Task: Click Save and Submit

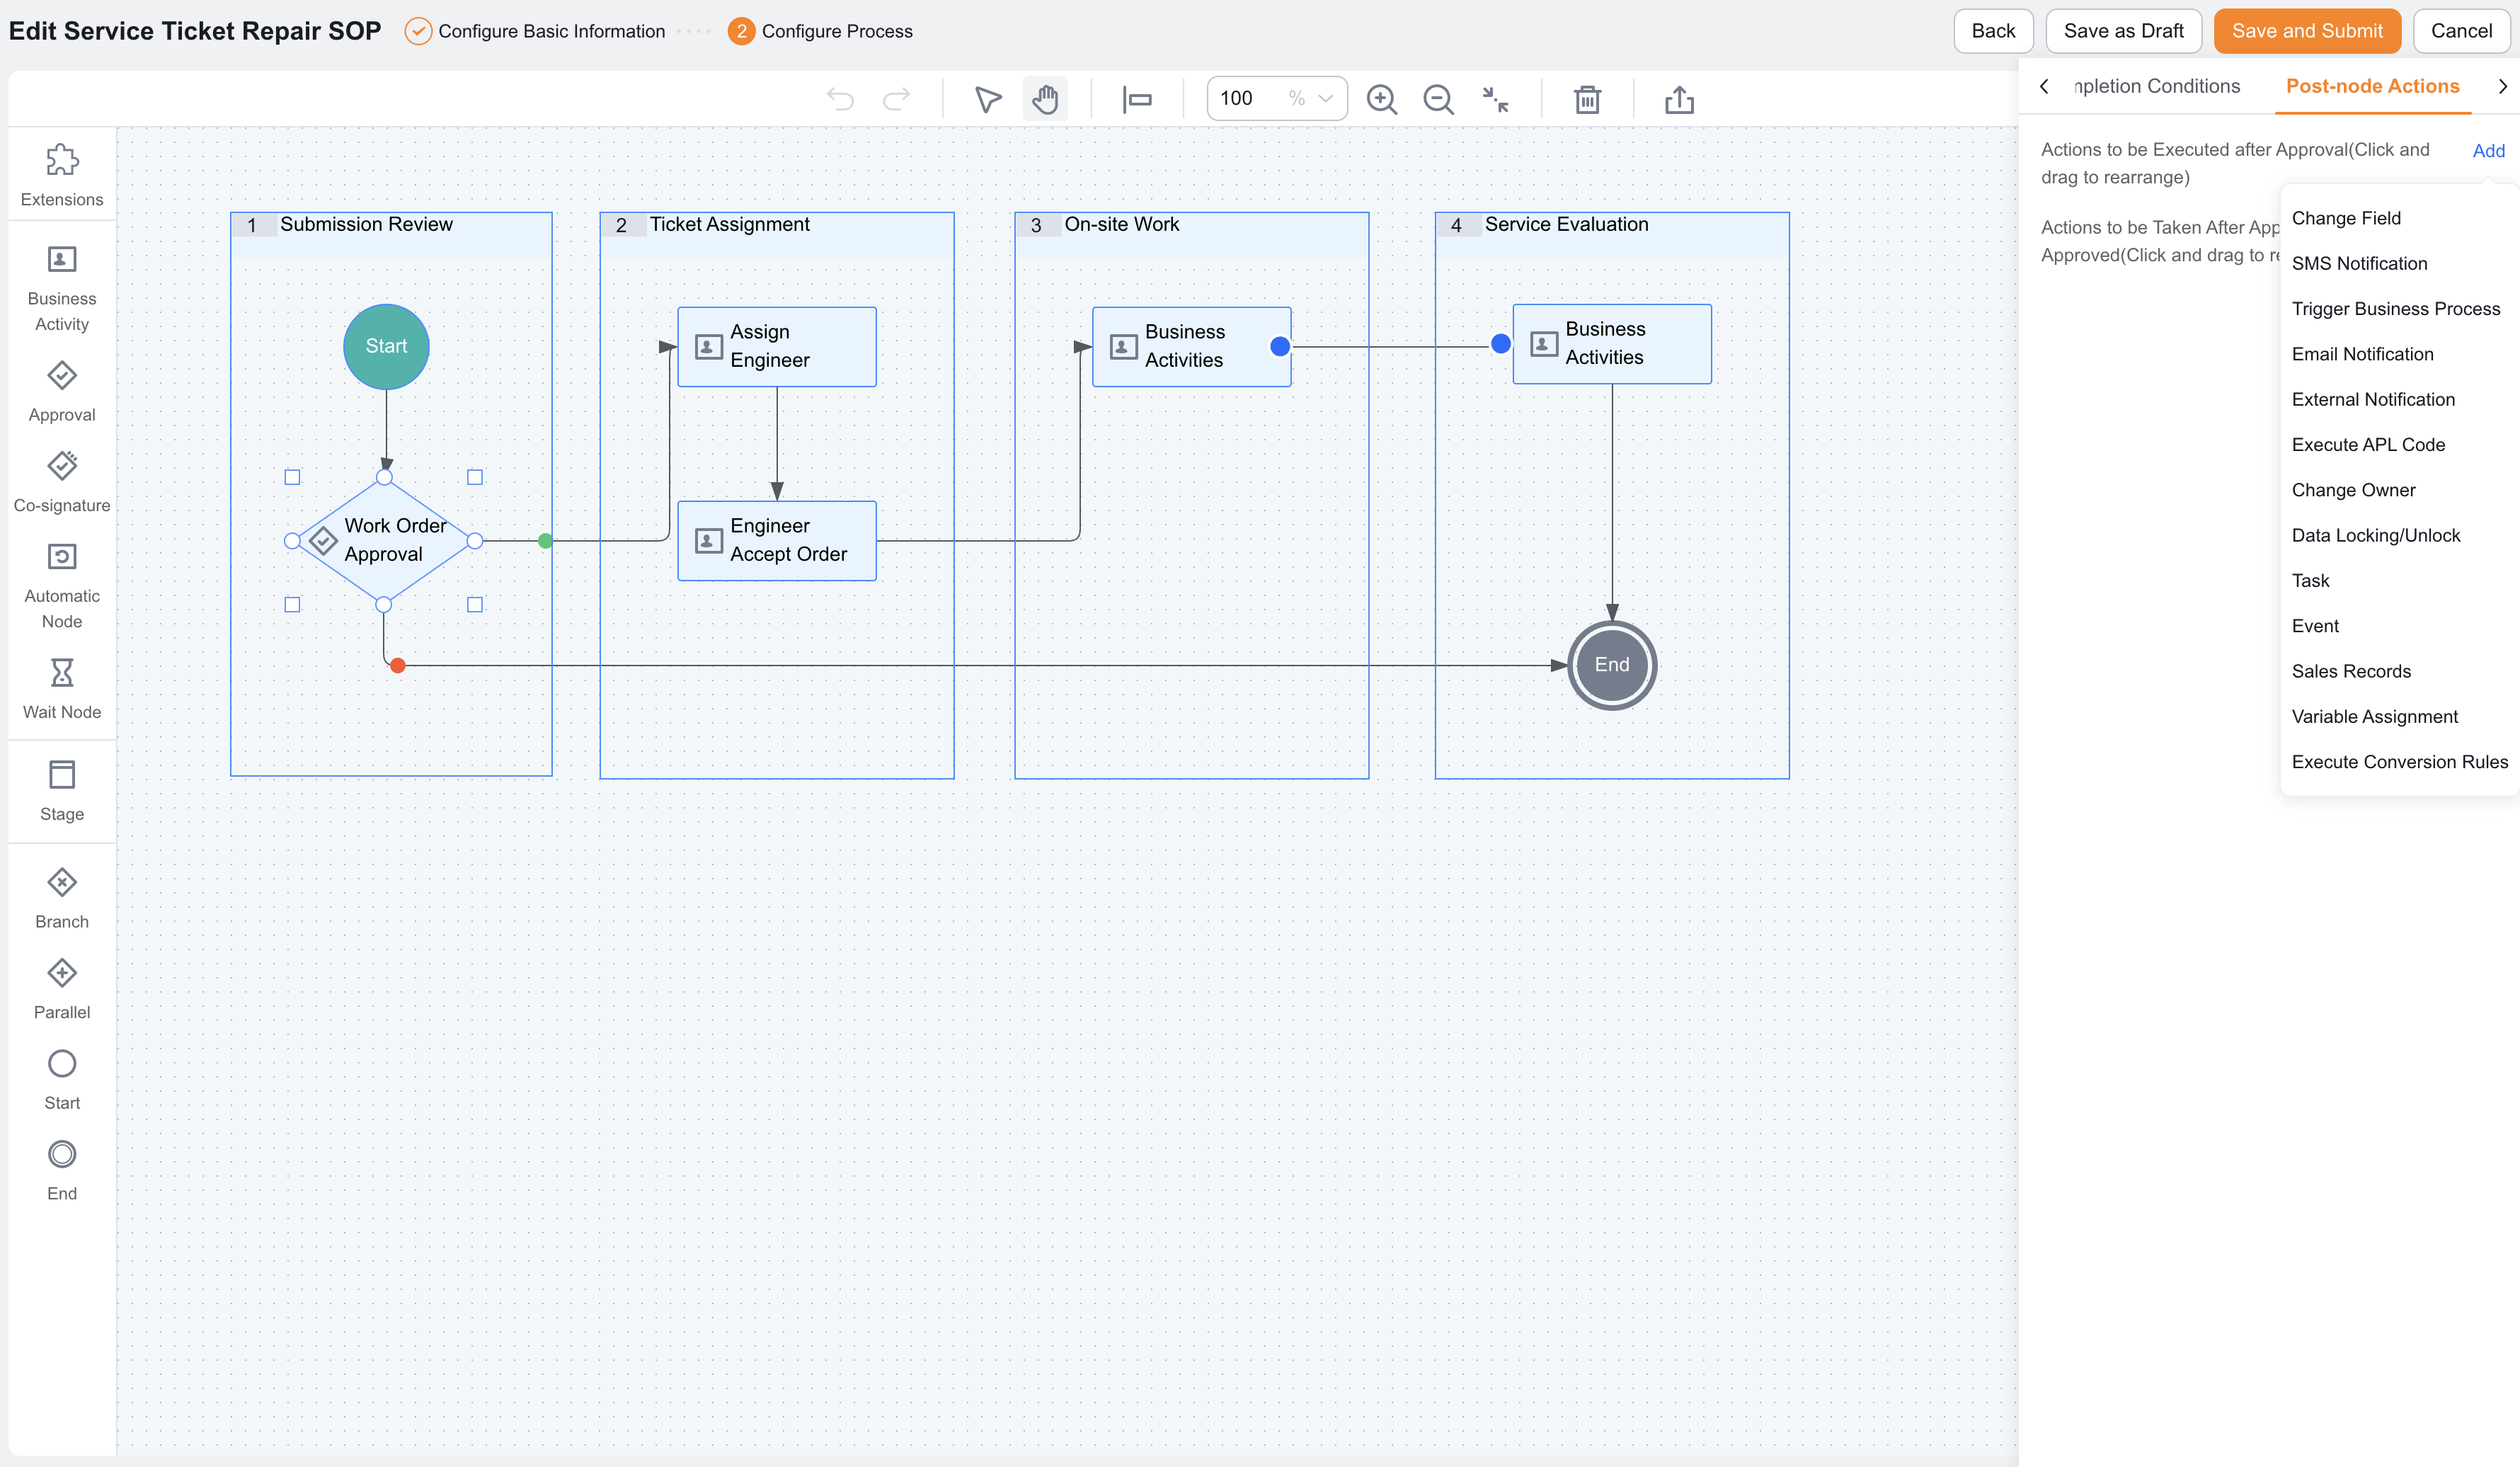Action: pyautogui.click(x=2307, y=31)
